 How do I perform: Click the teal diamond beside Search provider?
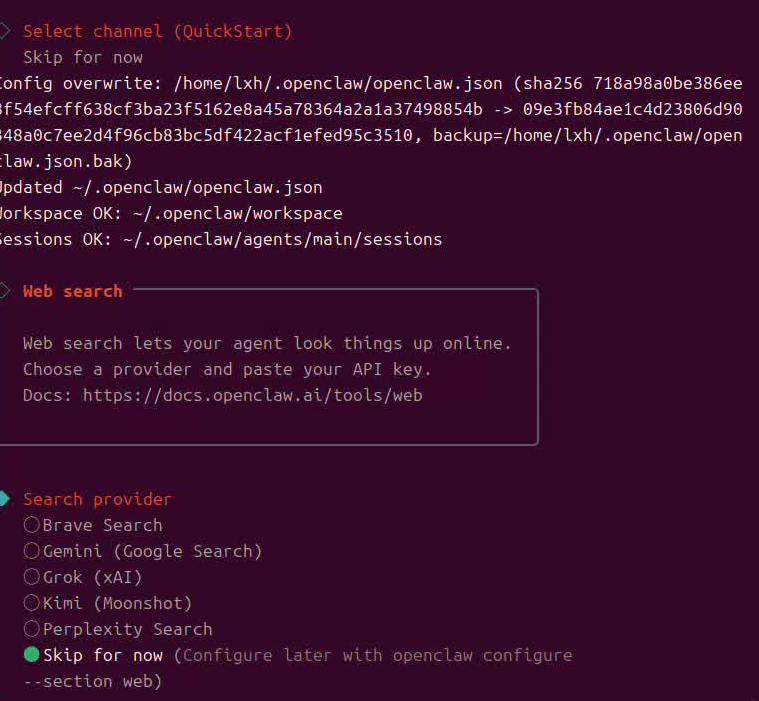4,499
